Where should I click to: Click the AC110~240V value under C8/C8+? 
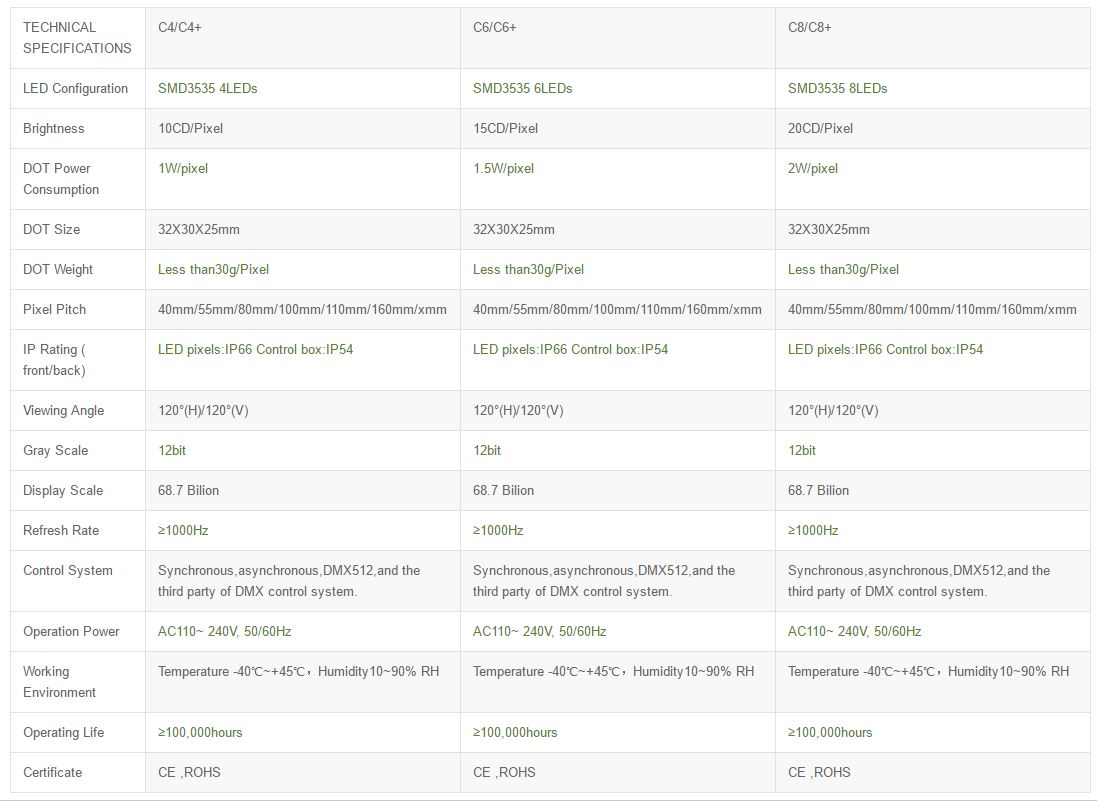855,631
